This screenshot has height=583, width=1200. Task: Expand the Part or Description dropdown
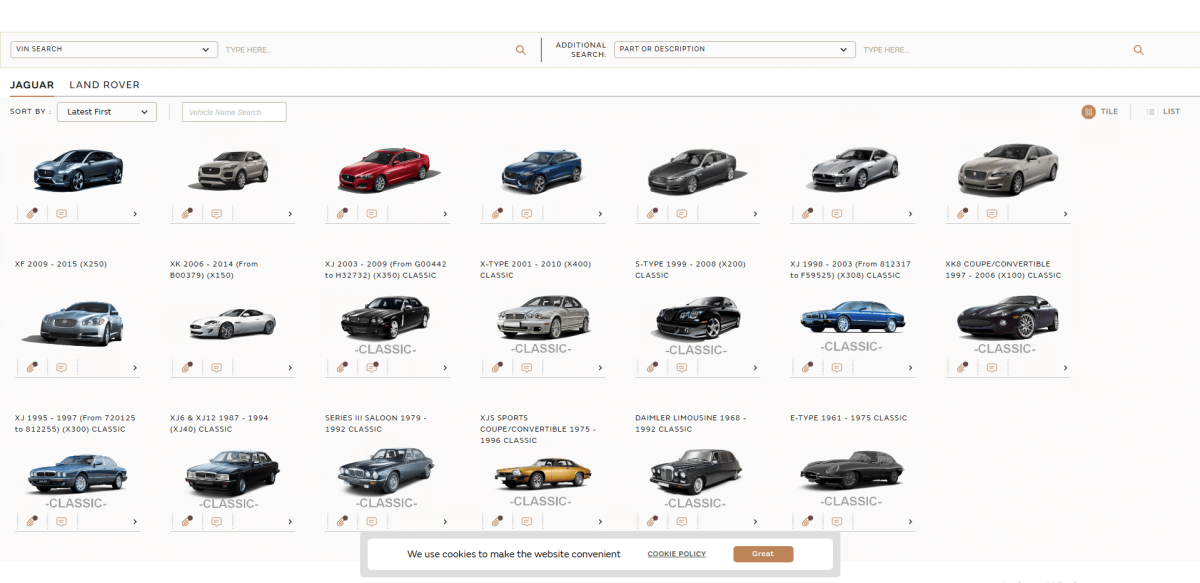(x=734, y=49)
